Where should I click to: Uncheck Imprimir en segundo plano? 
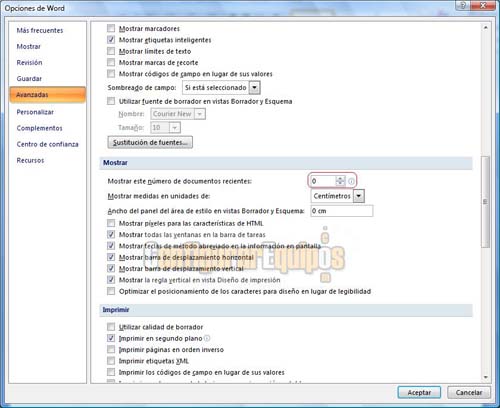[111, 338]
